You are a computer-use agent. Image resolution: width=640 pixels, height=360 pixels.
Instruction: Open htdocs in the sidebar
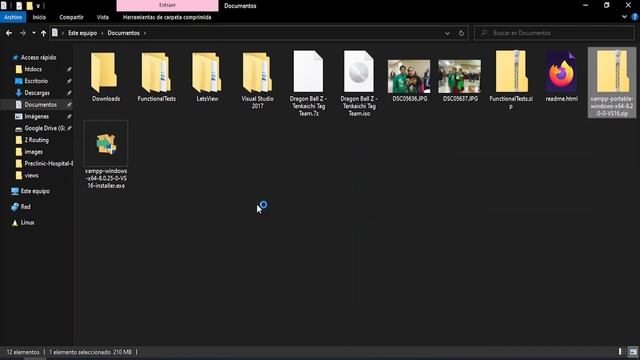tap(33, 69)
